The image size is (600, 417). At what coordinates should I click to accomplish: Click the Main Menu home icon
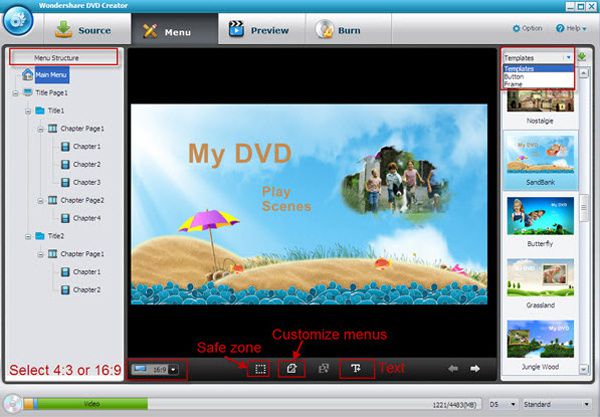point(28,74)
